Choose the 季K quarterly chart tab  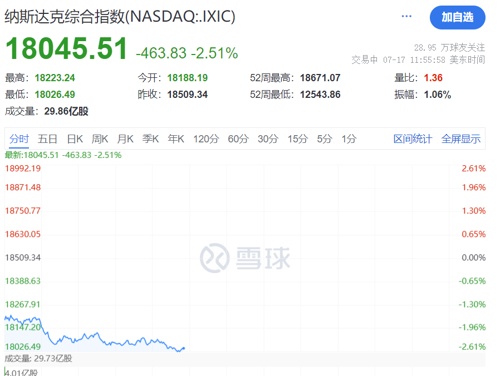click(151, 139)
